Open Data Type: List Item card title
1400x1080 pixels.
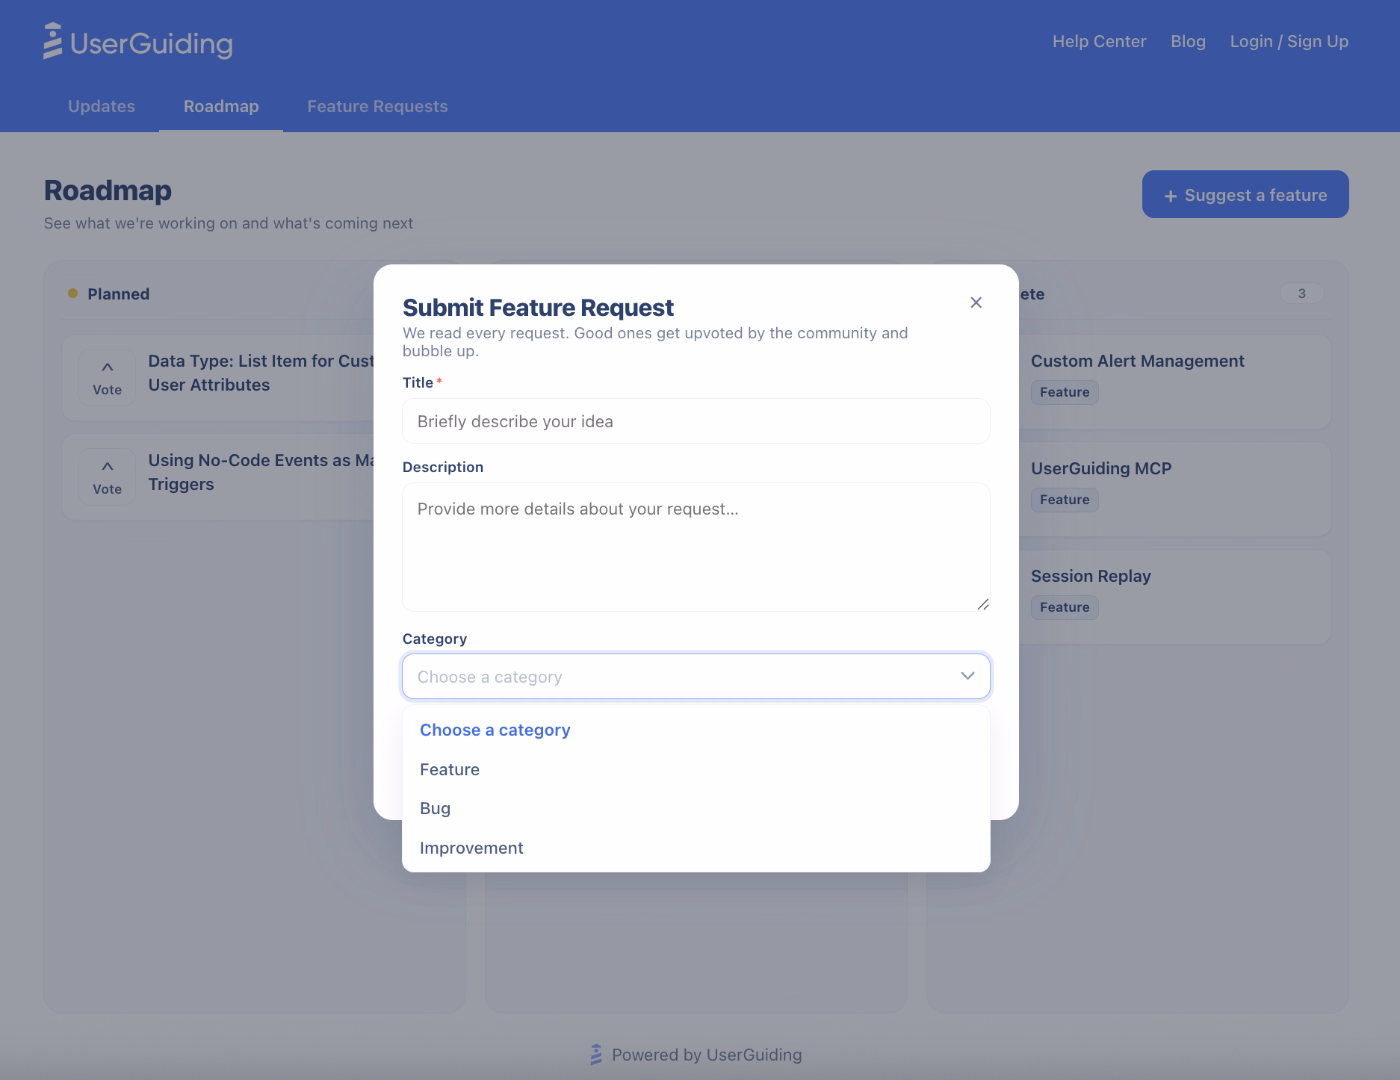(x=261, y=373)
